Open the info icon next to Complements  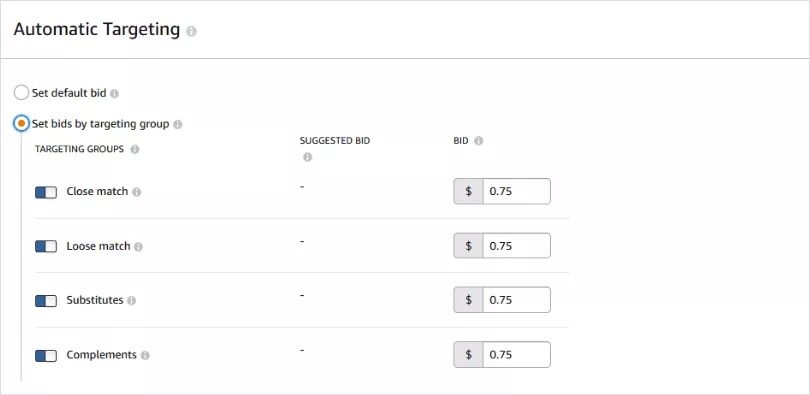(x=145, y=356)
